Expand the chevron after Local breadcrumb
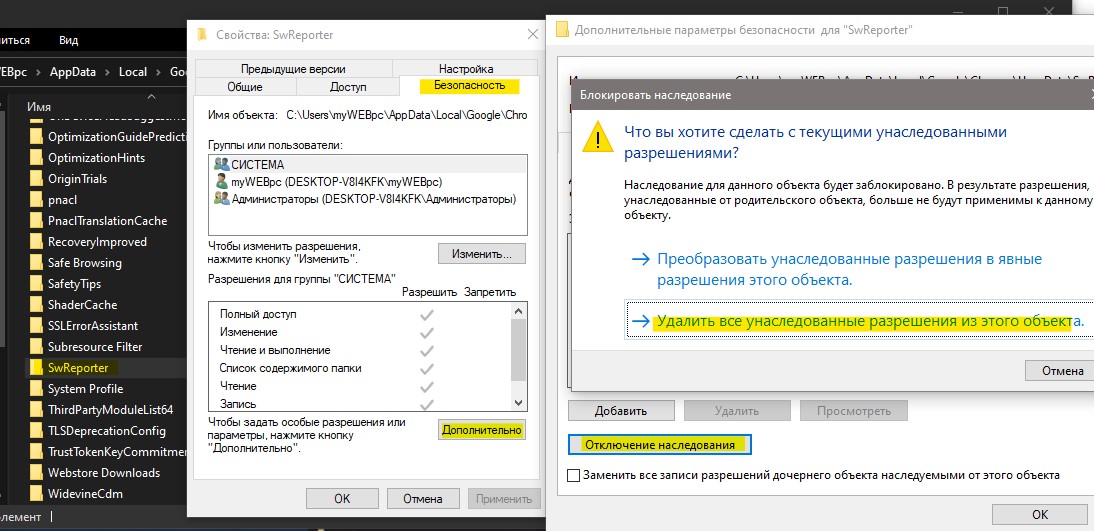The width and height of the screenshot is (1094, 531). coord(159,71)
